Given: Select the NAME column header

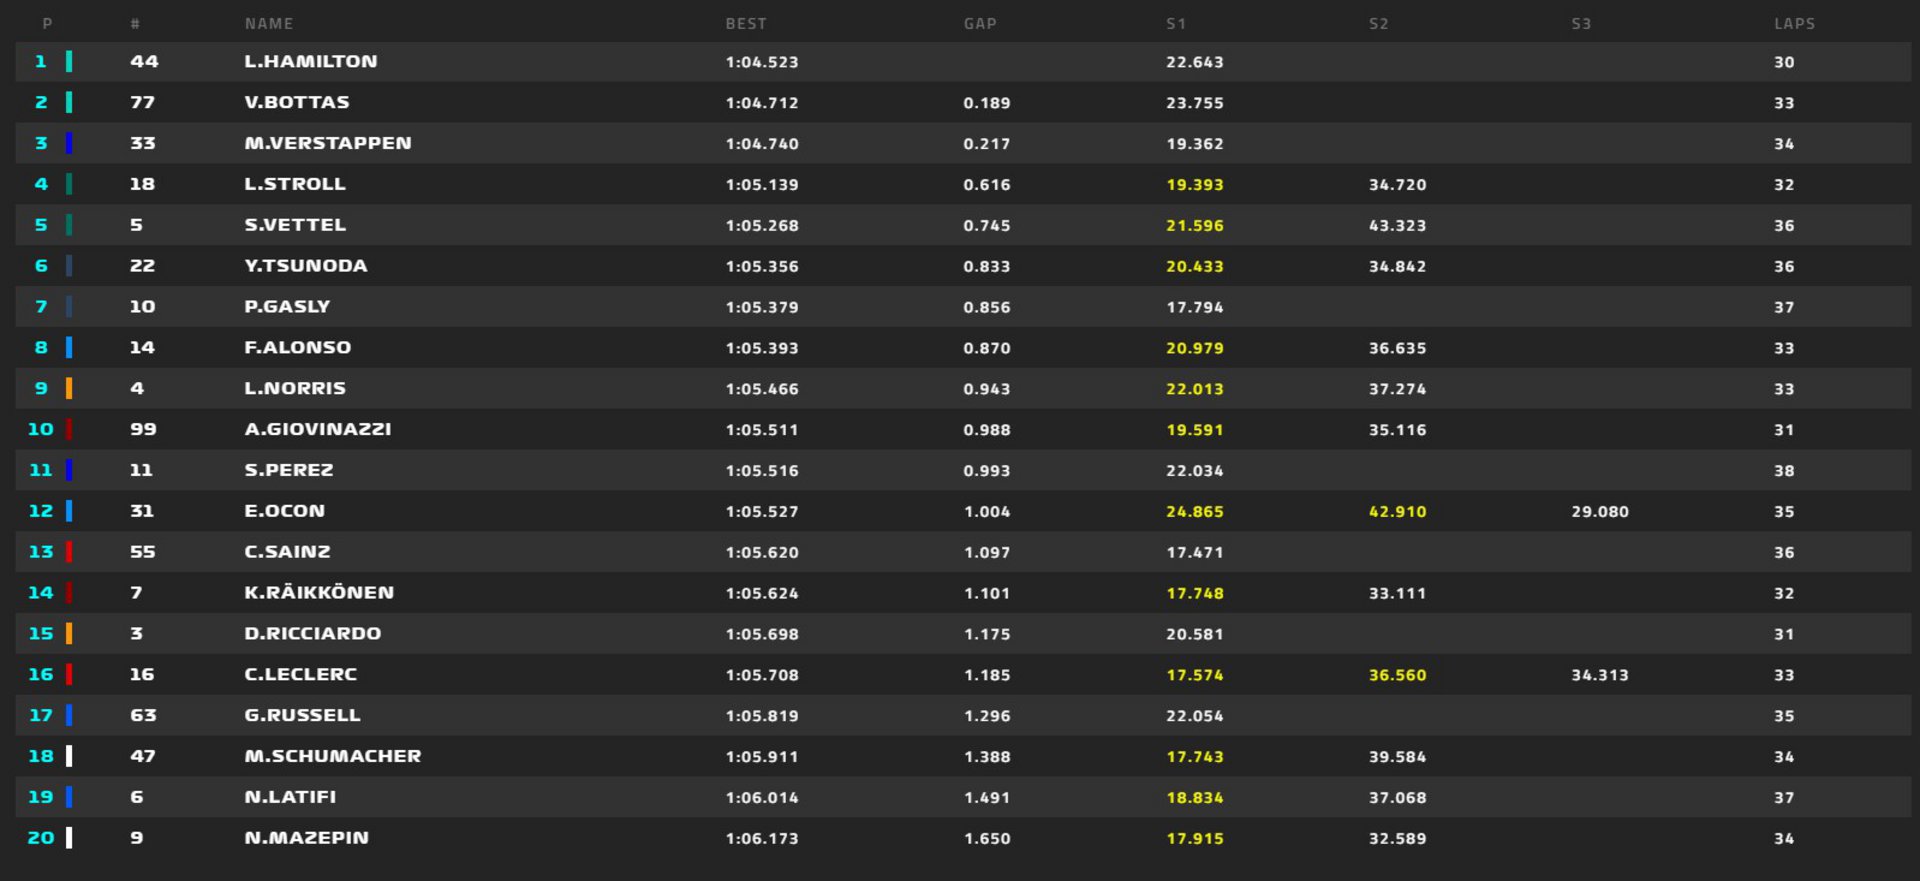Looking at the screenshot, I should coord(269,24).
